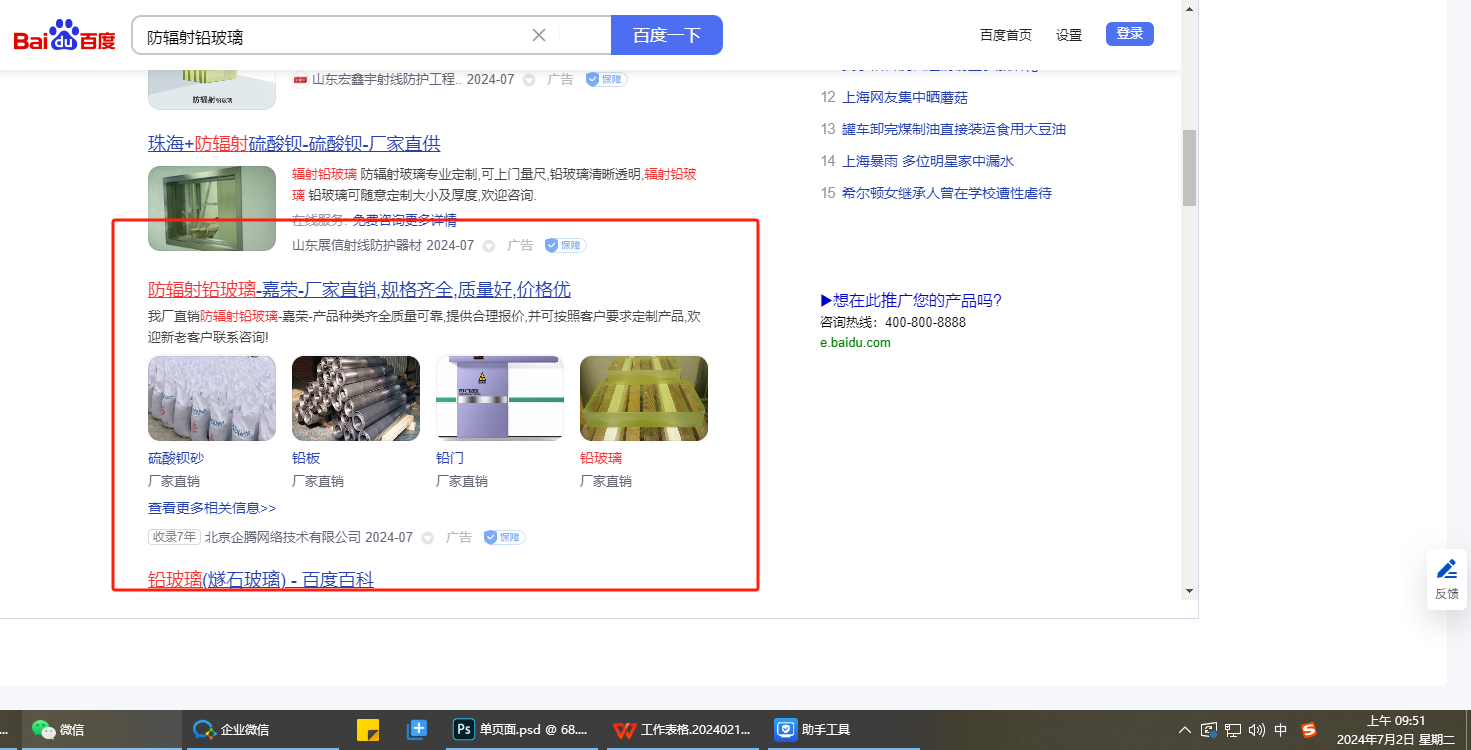Screen dimensions: 1471x750
Task: Click 山东展信射线防护器材 source name
Action: click(357, 245)
